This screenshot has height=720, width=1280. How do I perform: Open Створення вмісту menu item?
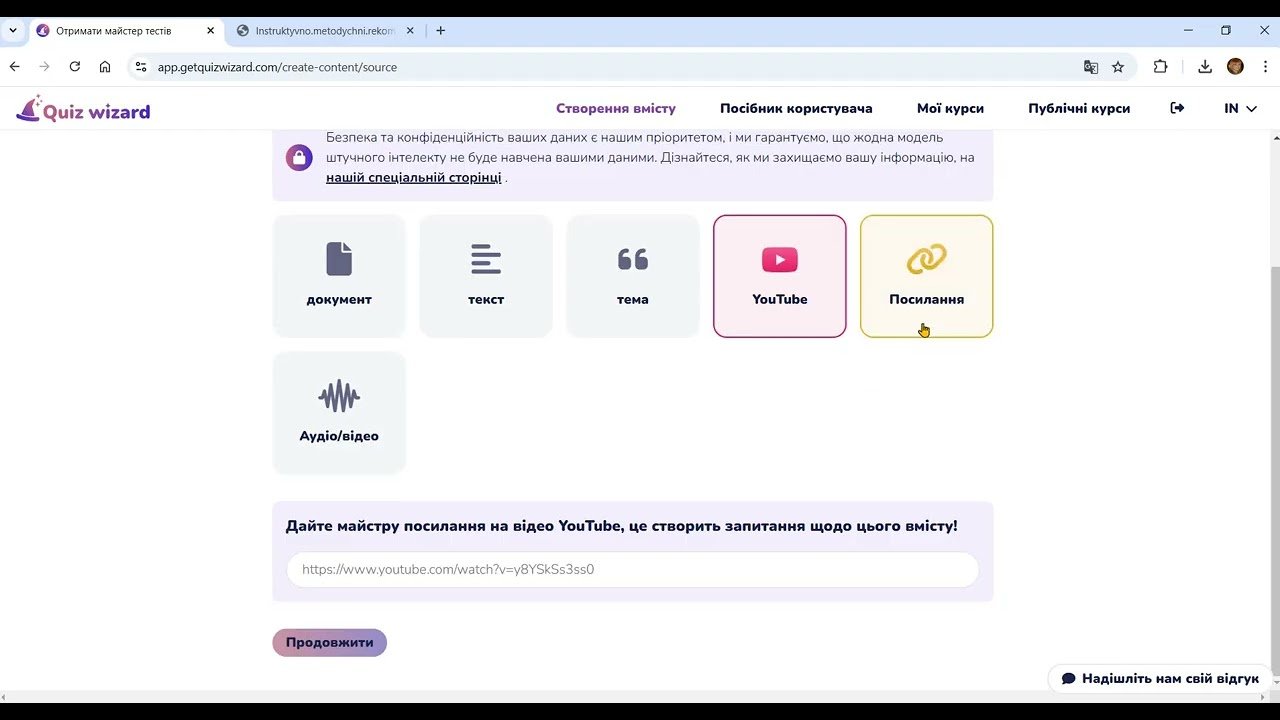coord(615,108)
